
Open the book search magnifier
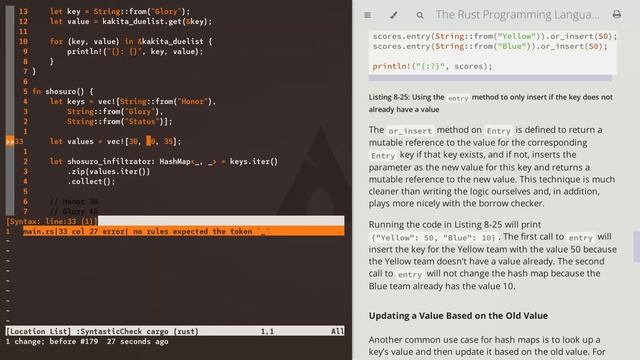420,15
